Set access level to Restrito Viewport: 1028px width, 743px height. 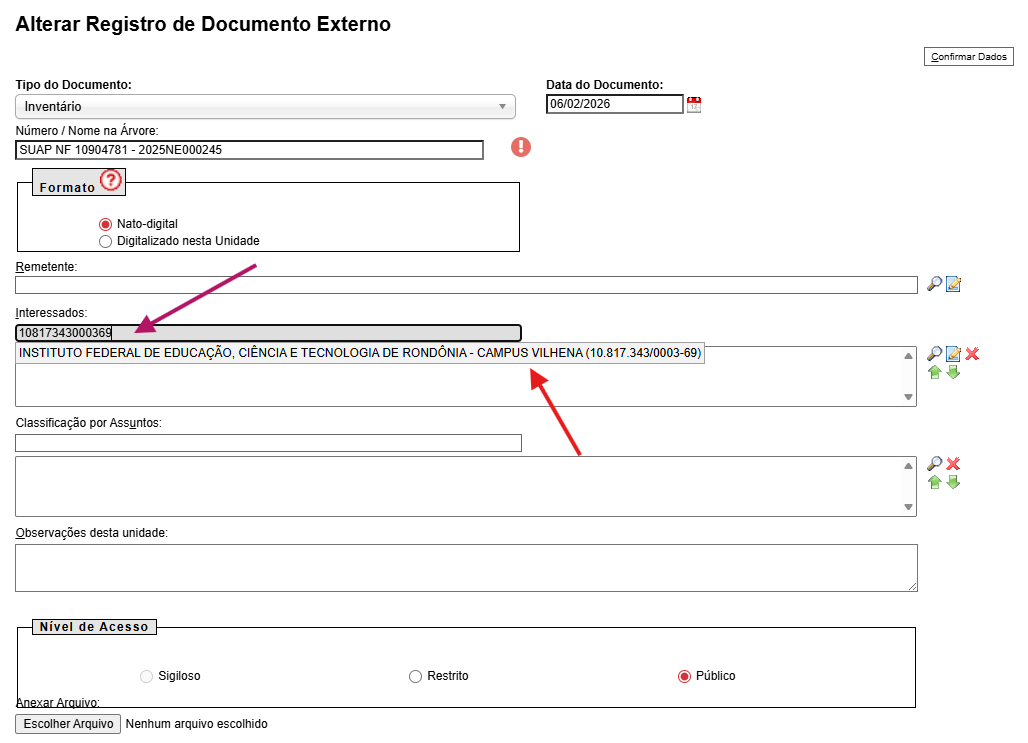point(416,677)
